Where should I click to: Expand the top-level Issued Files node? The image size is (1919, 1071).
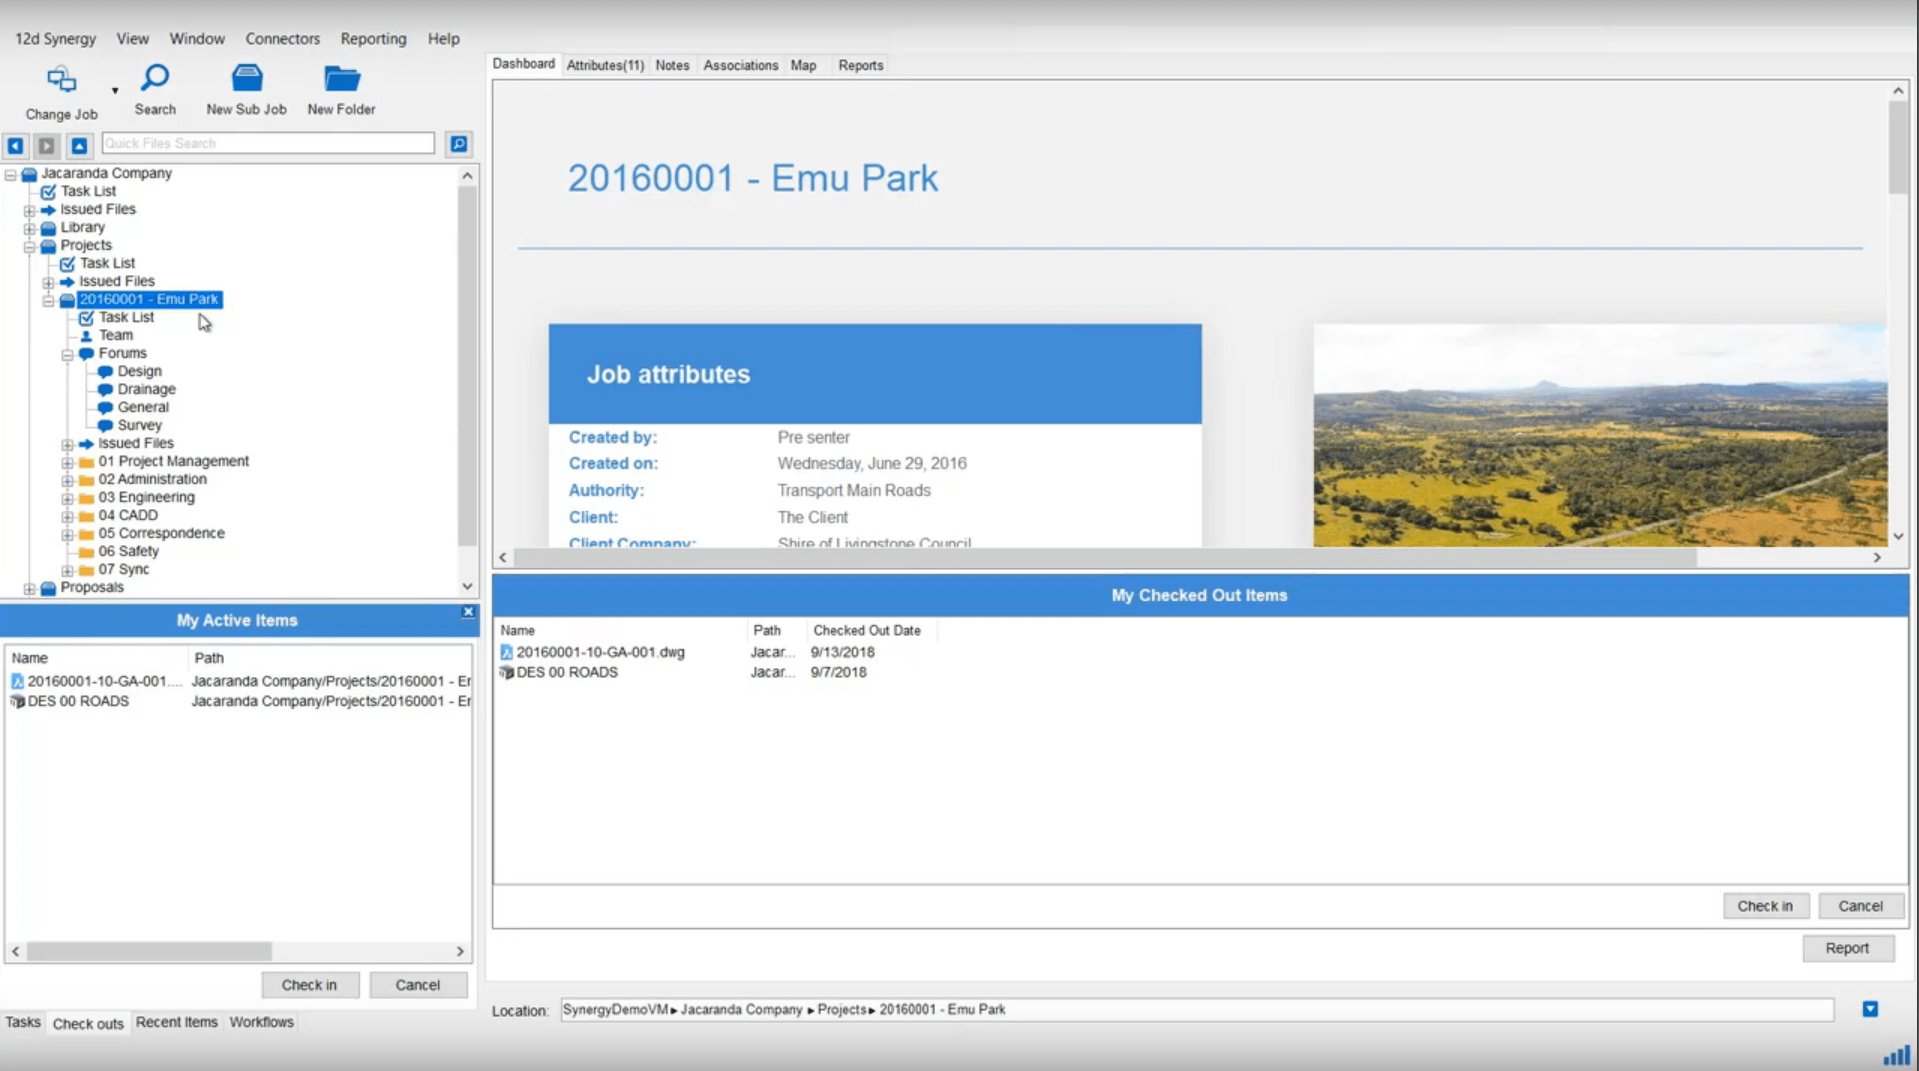pyautogui.click(x=29, y=210)
